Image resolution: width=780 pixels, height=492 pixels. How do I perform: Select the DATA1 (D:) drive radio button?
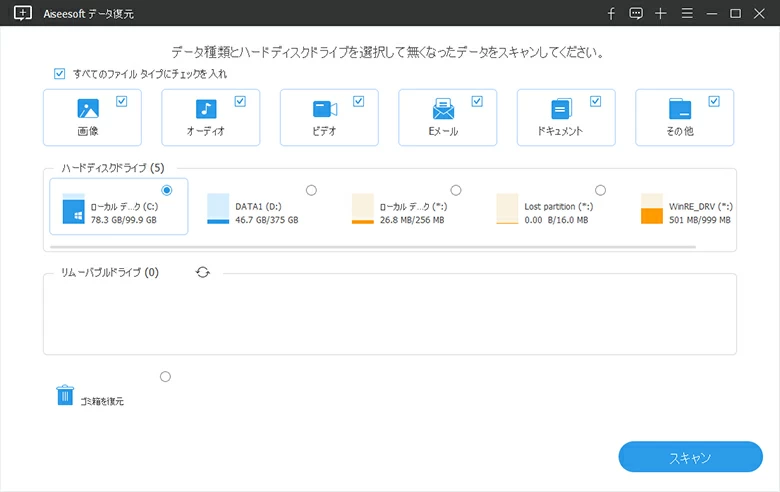coord(311,190)
